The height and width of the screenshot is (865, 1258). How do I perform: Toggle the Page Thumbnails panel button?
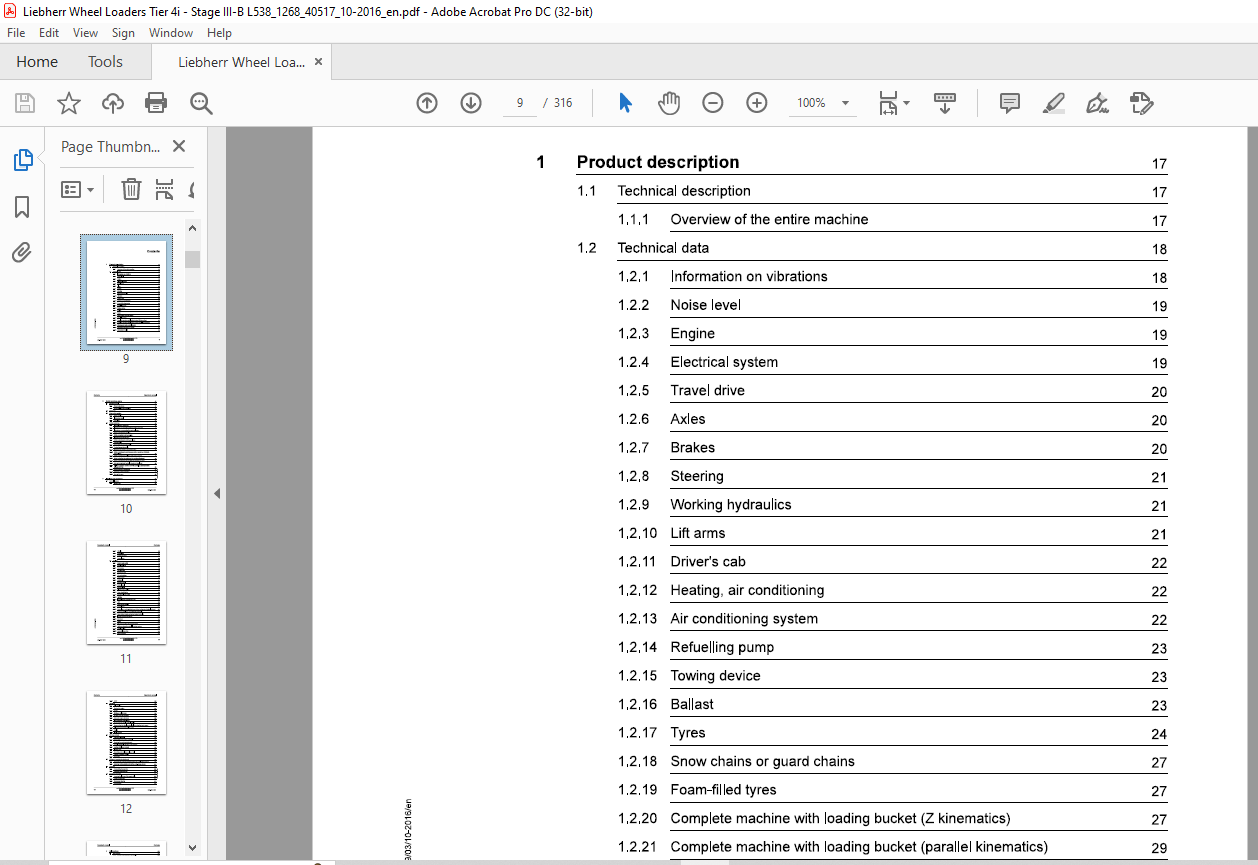tap(22, 160)
